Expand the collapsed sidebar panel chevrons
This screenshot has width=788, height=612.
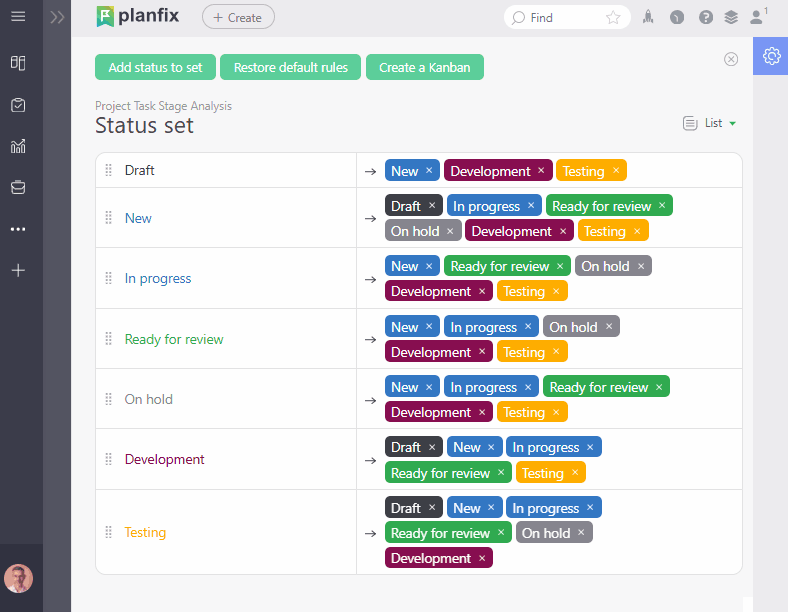click(57, 17)
